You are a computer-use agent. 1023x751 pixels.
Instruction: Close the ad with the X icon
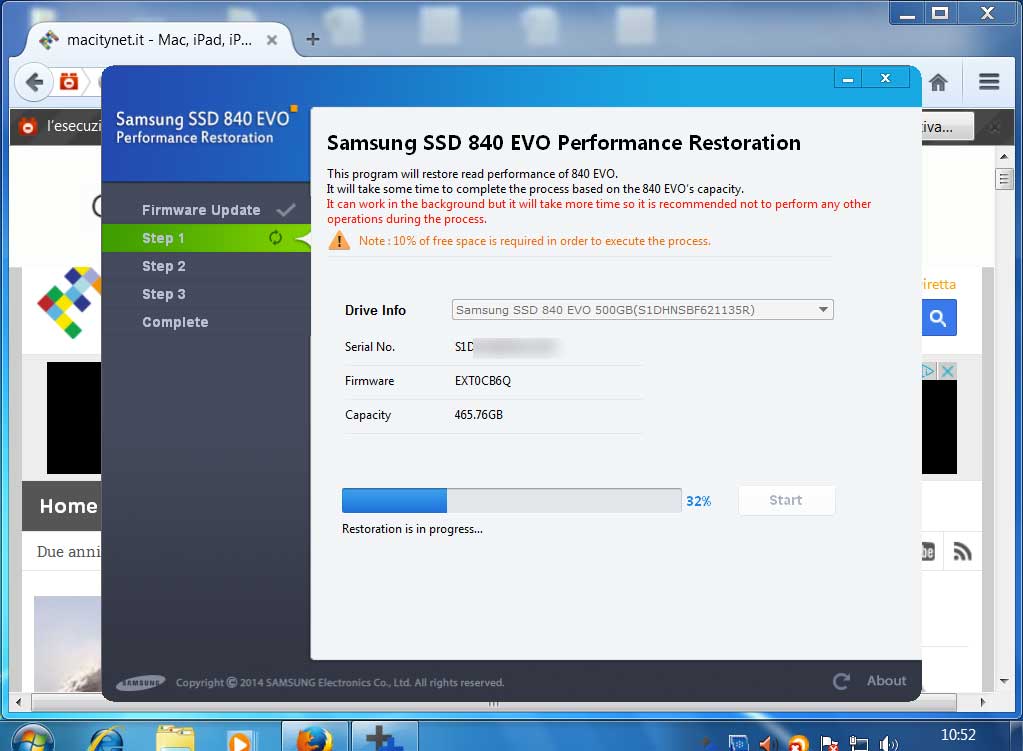coord(948,371)
